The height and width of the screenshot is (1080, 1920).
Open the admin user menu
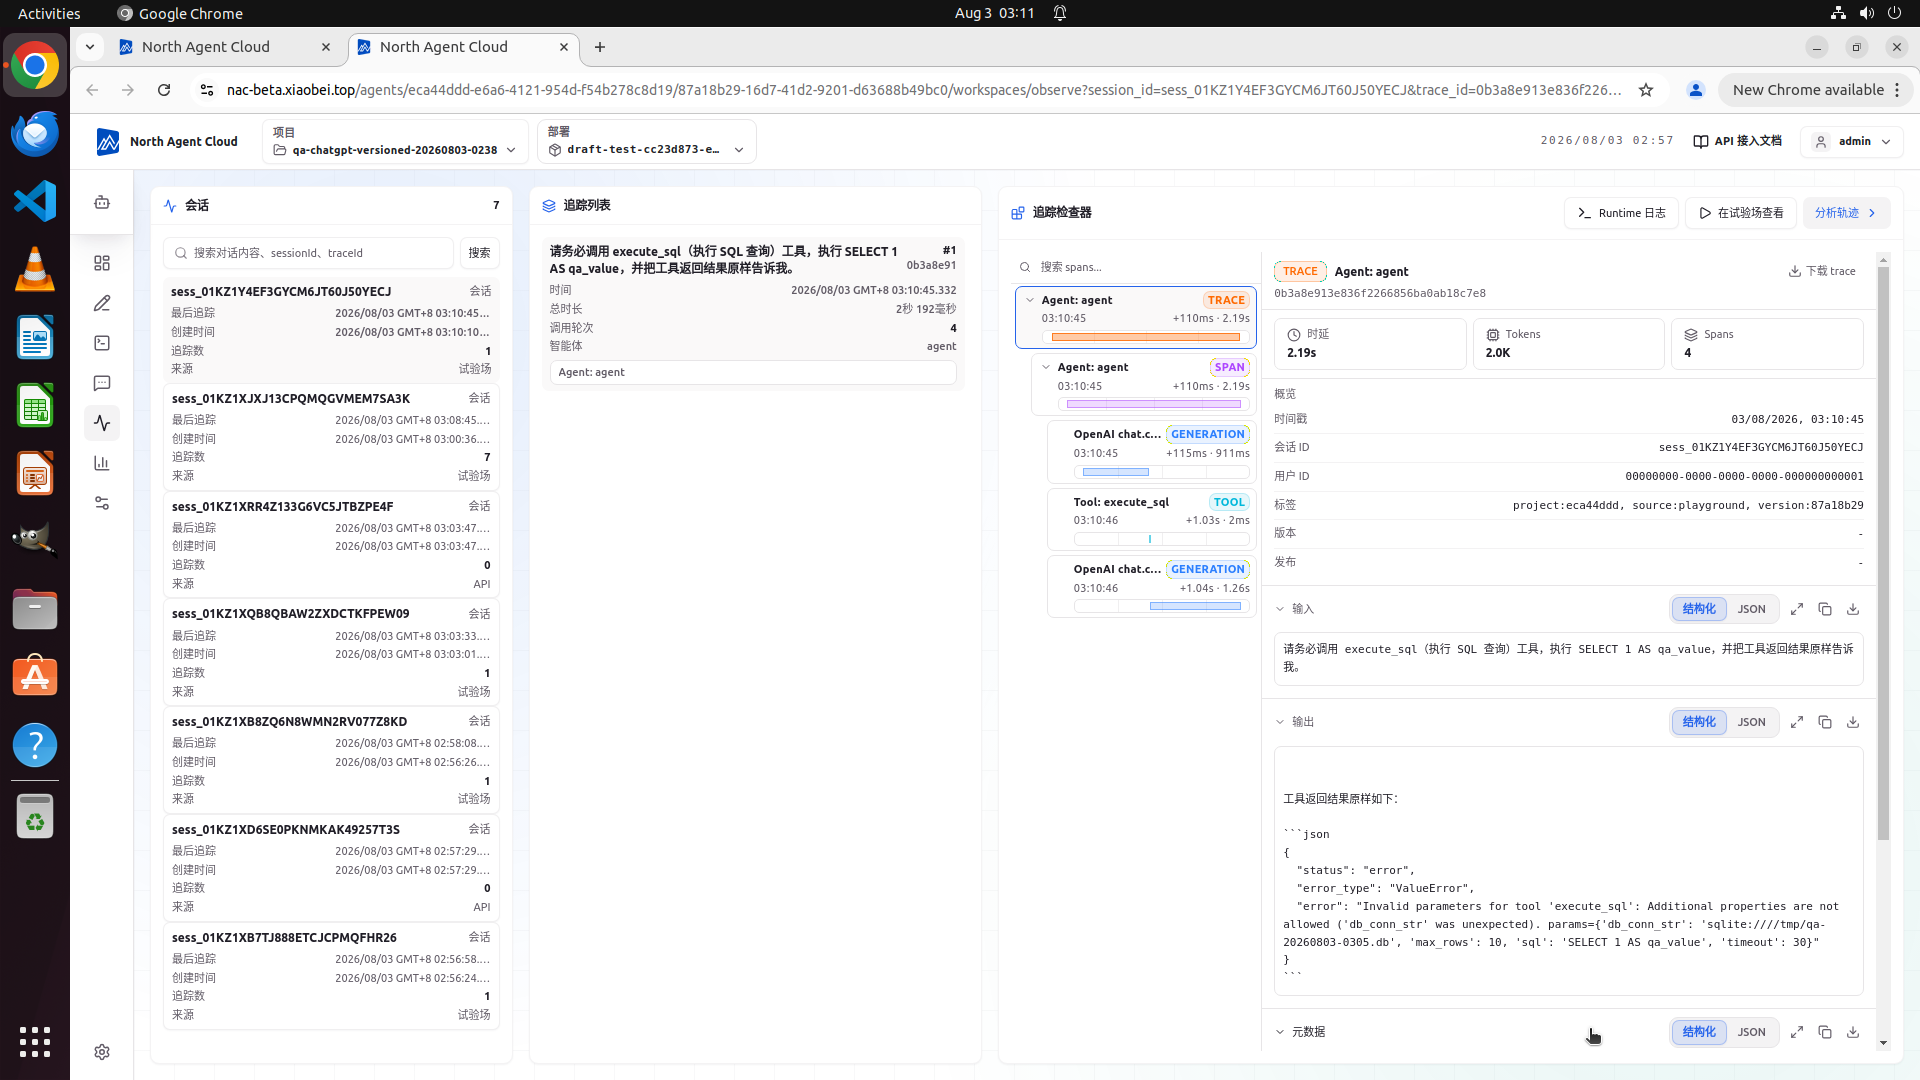tap(1852, 142)
